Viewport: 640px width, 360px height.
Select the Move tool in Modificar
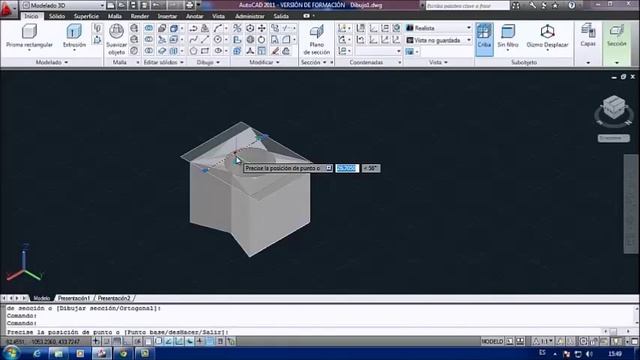262,28
